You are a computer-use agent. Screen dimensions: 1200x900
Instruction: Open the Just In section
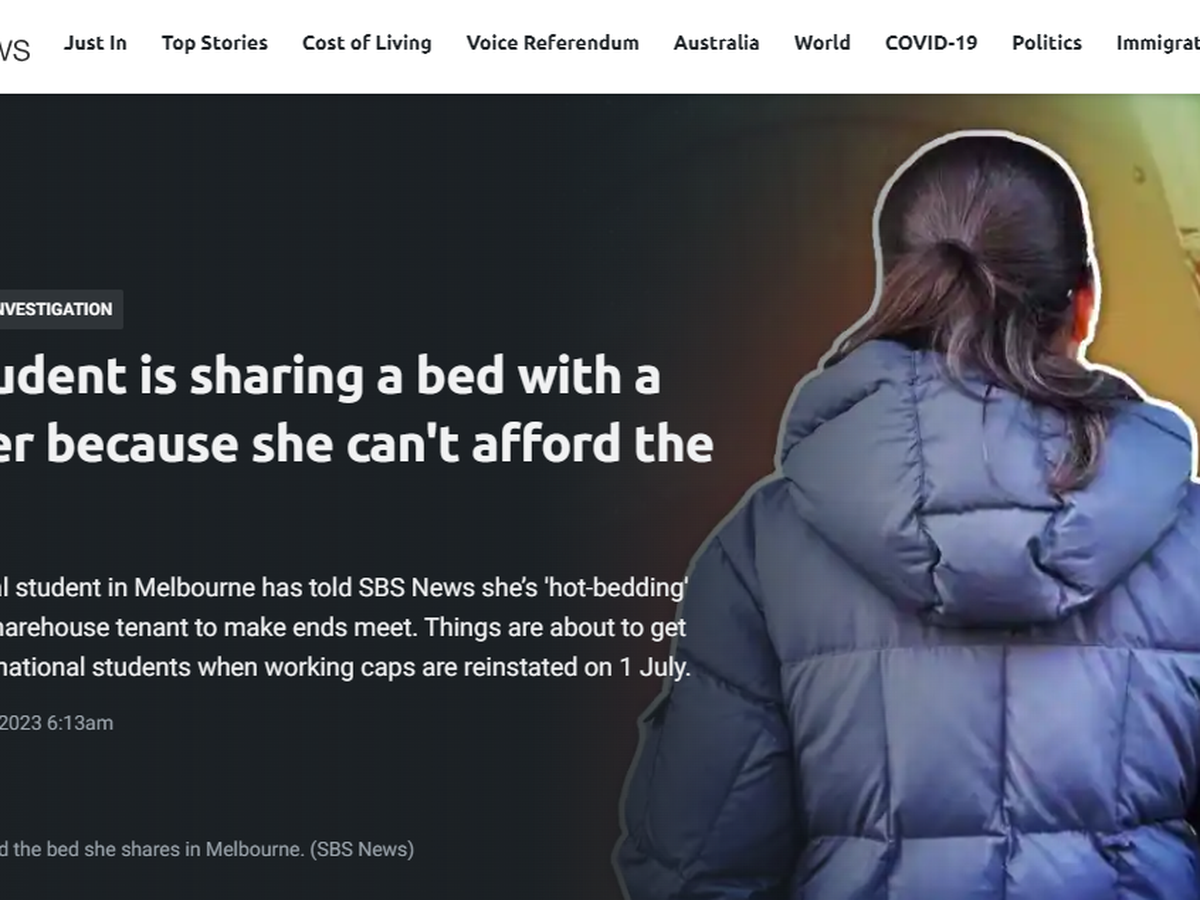tap(95, 43)
